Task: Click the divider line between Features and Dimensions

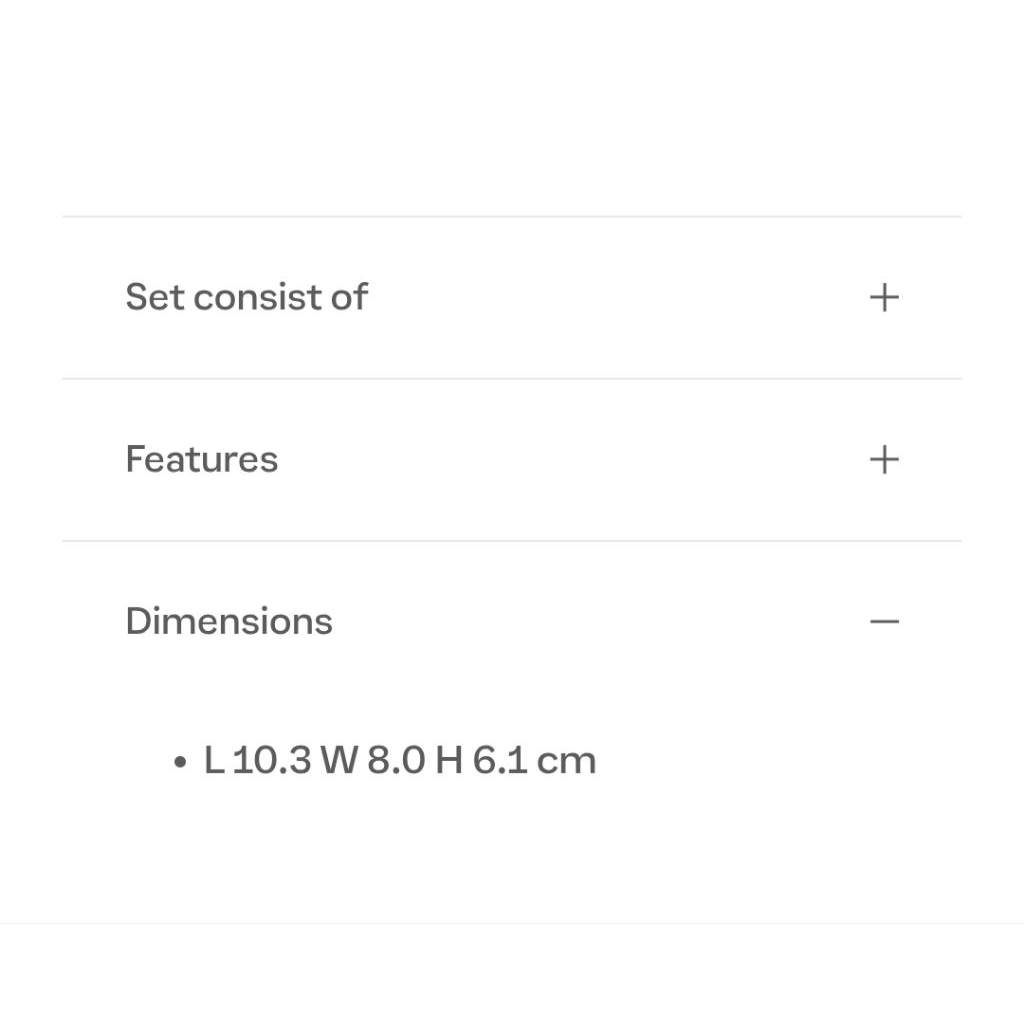Action: pyautogui.click(x=512, y=541)
